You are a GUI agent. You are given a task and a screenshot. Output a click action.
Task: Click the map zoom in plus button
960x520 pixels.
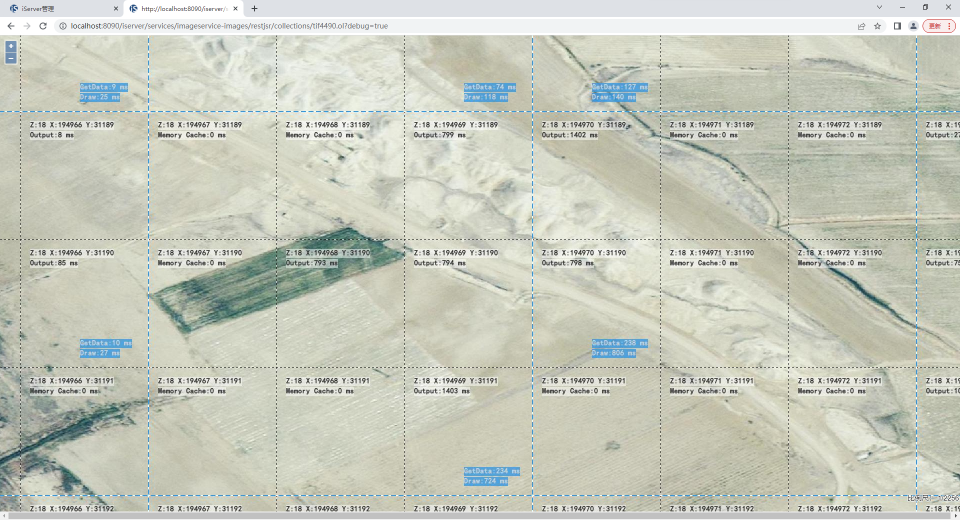11,46
